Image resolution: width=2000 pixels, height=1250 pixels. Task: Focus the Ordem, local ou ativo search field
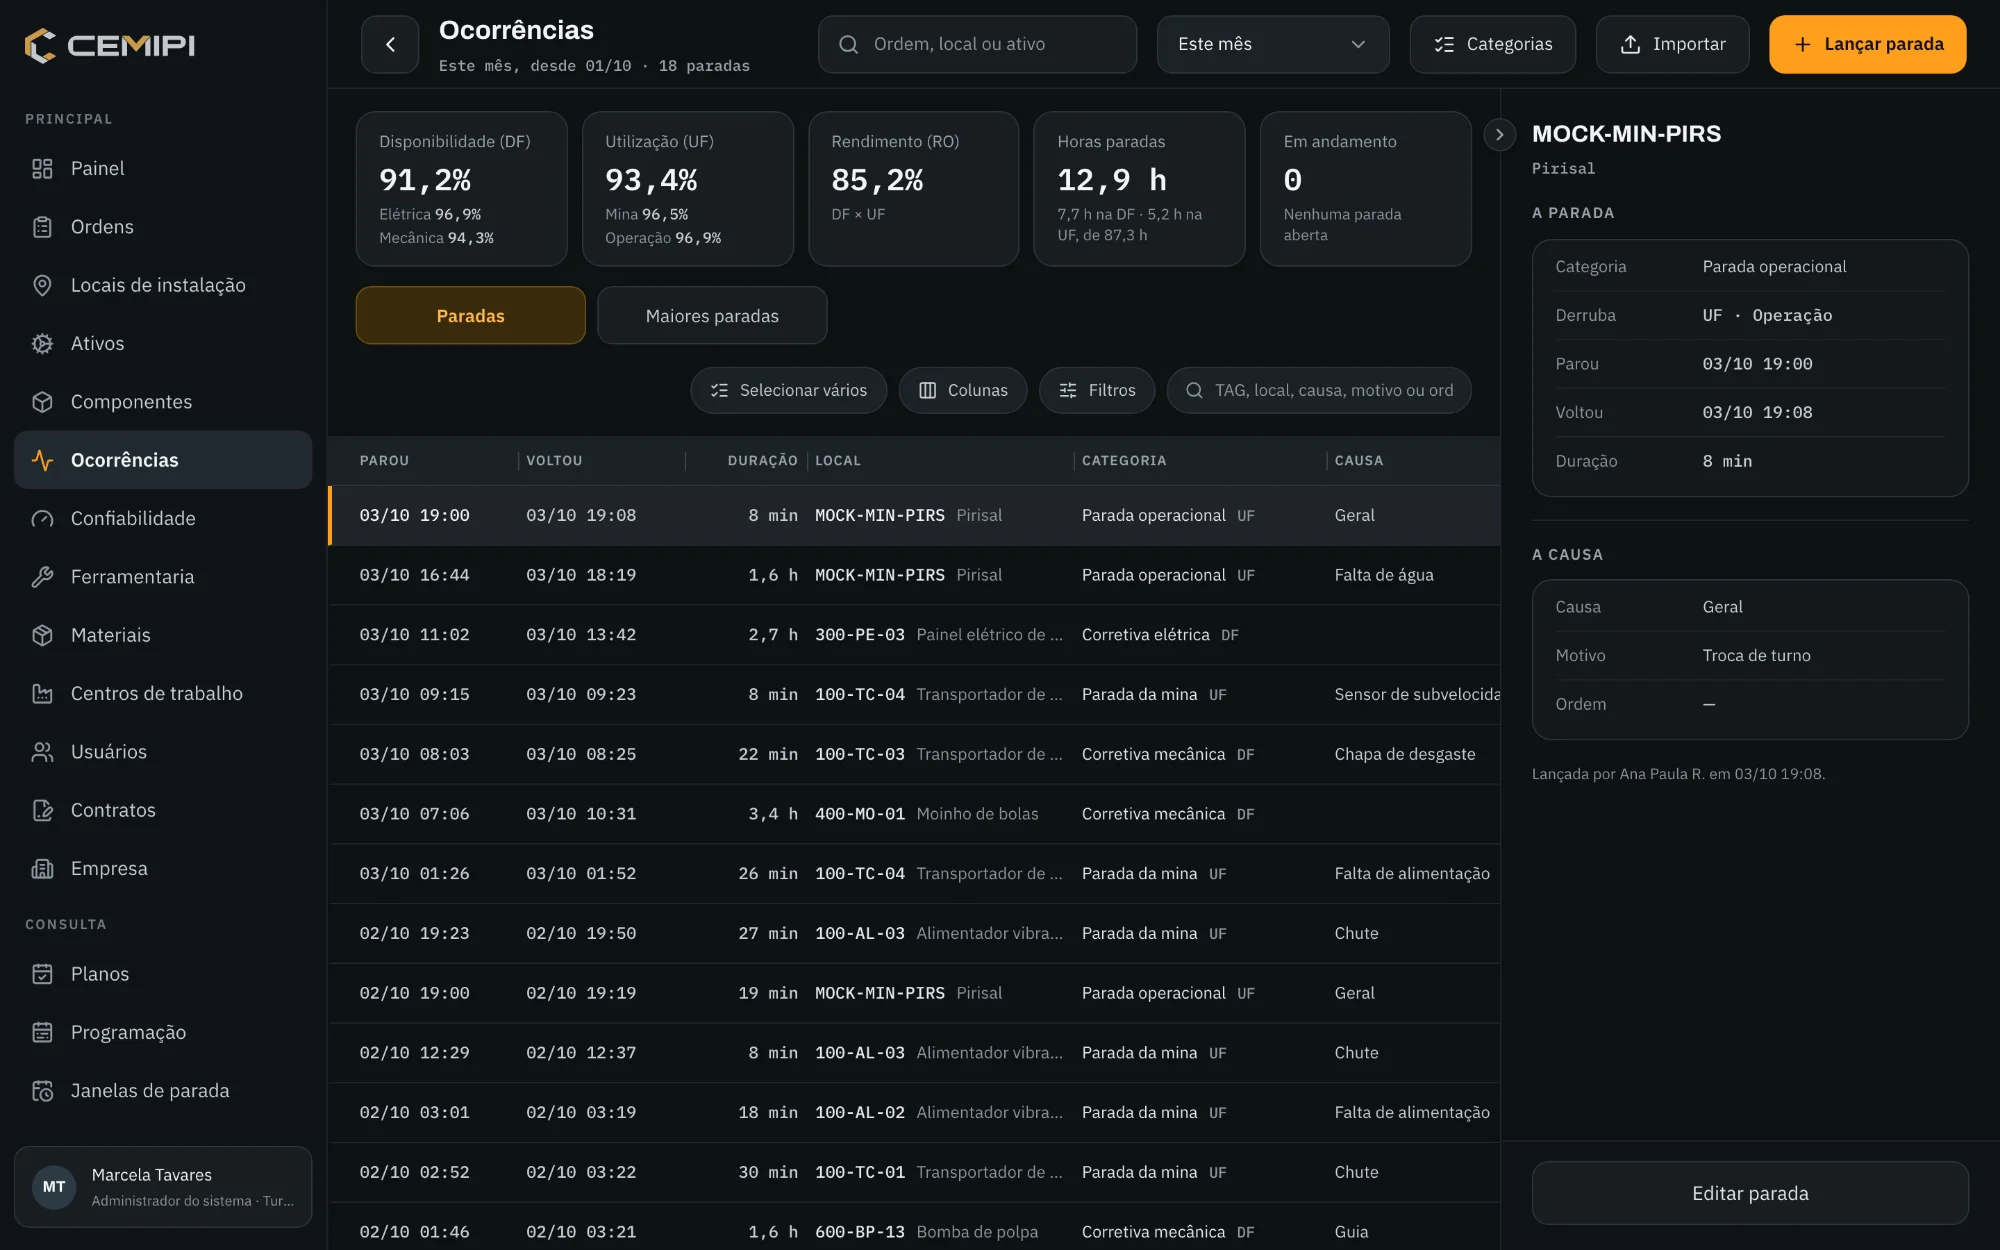point(977,44)
